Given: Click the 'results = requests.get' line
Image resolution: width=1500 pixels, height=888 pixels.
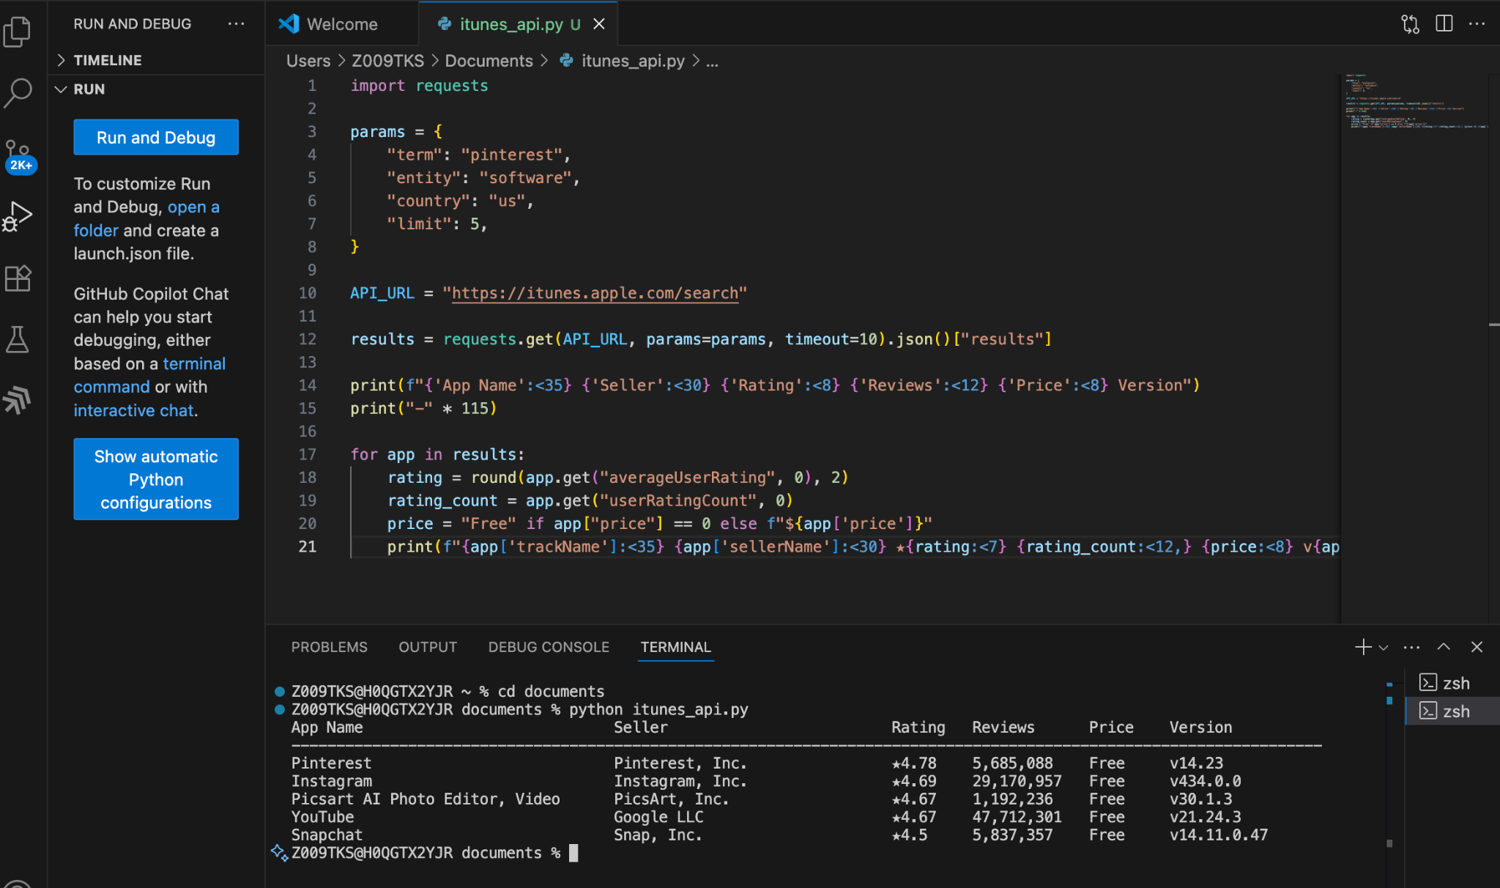Looking at the screenshot, I should coord(701,339).
